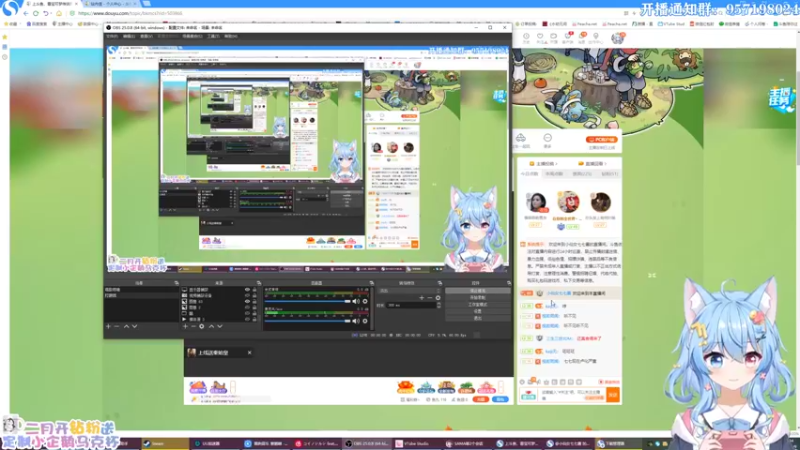The height and width of the screenshot is (450, 800).
Task: Close the small floating window below OBS
Action: point(249,353)
